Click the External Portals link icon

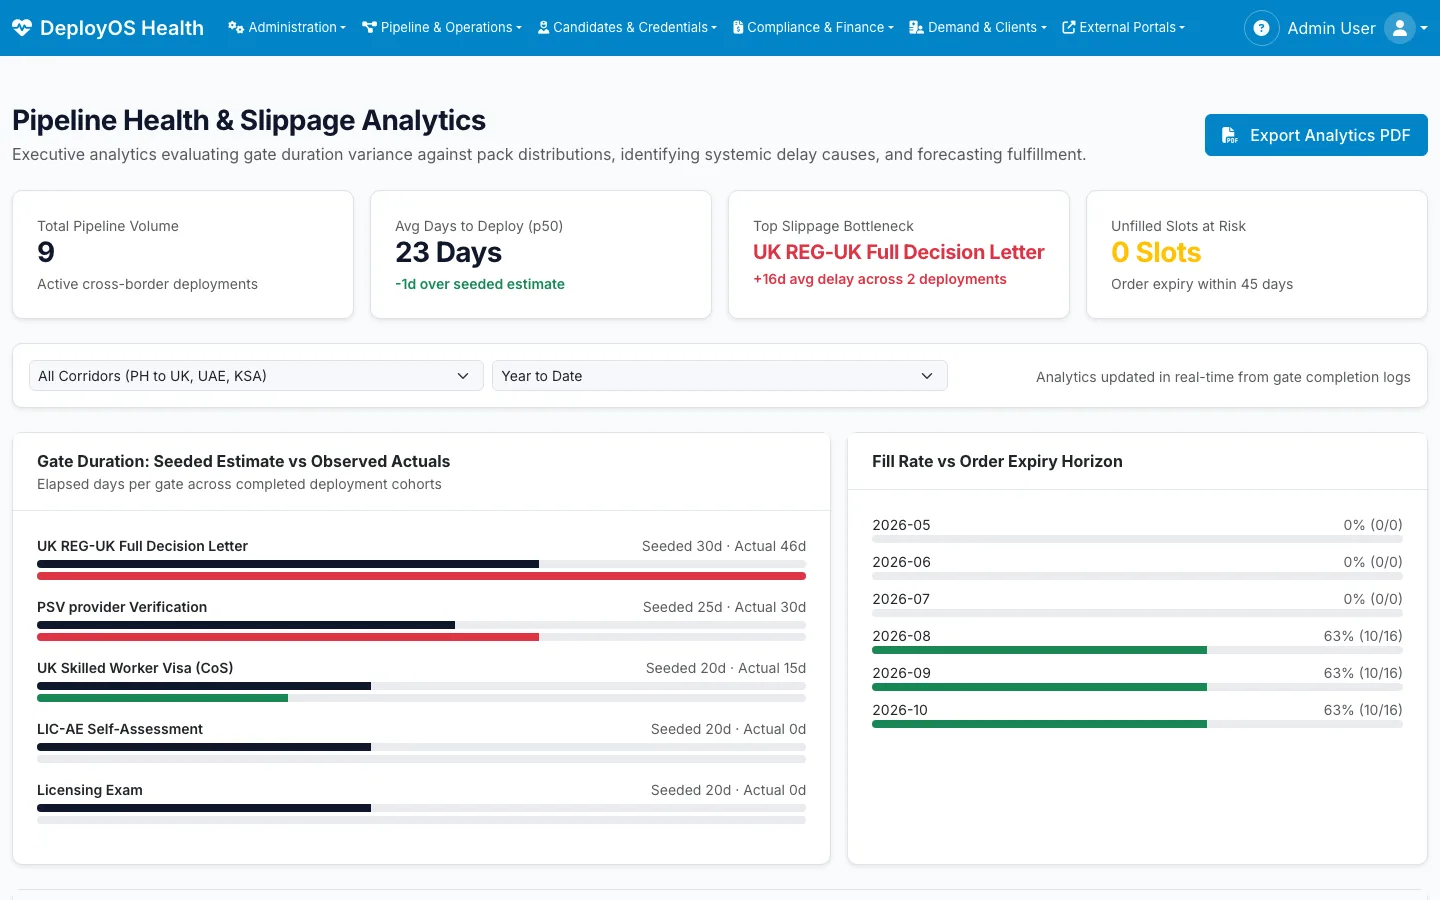click(1068, 28)
